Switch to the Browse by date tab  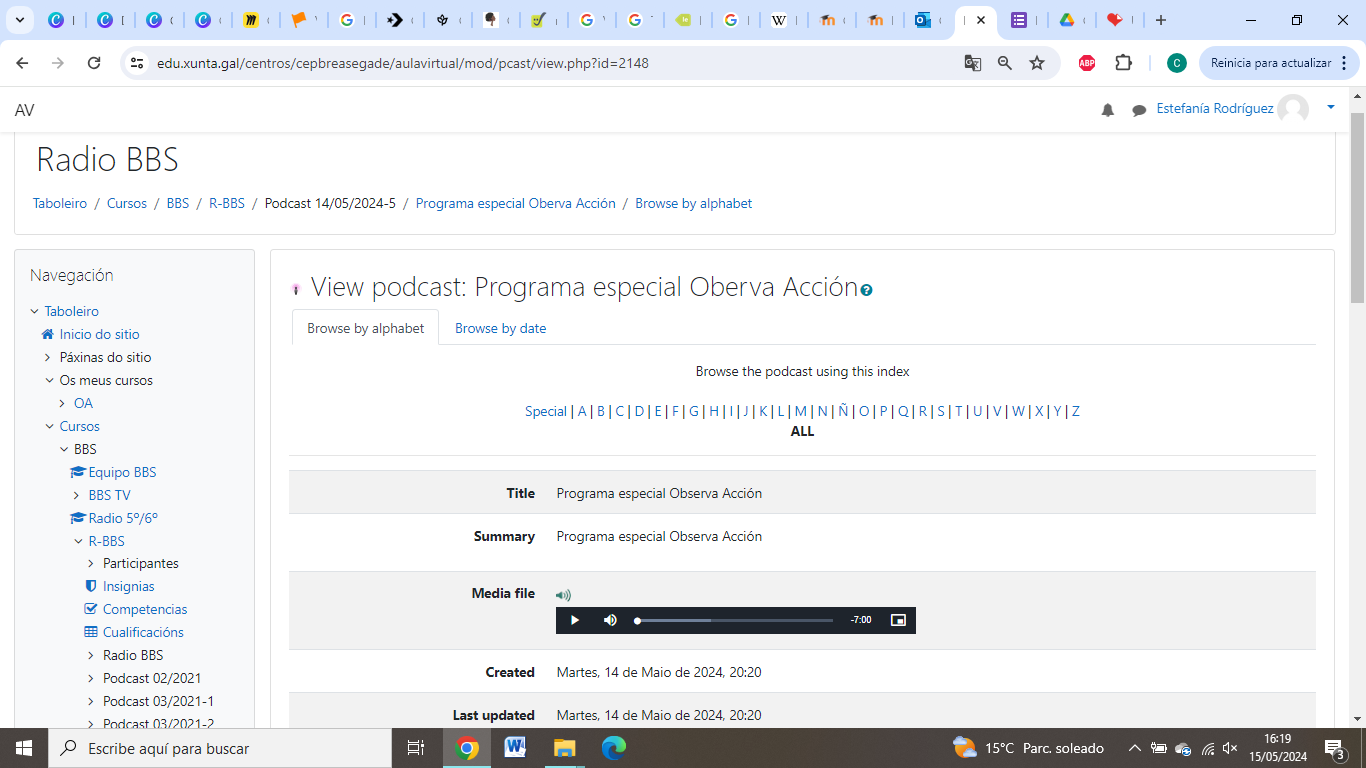click(500, 328)
